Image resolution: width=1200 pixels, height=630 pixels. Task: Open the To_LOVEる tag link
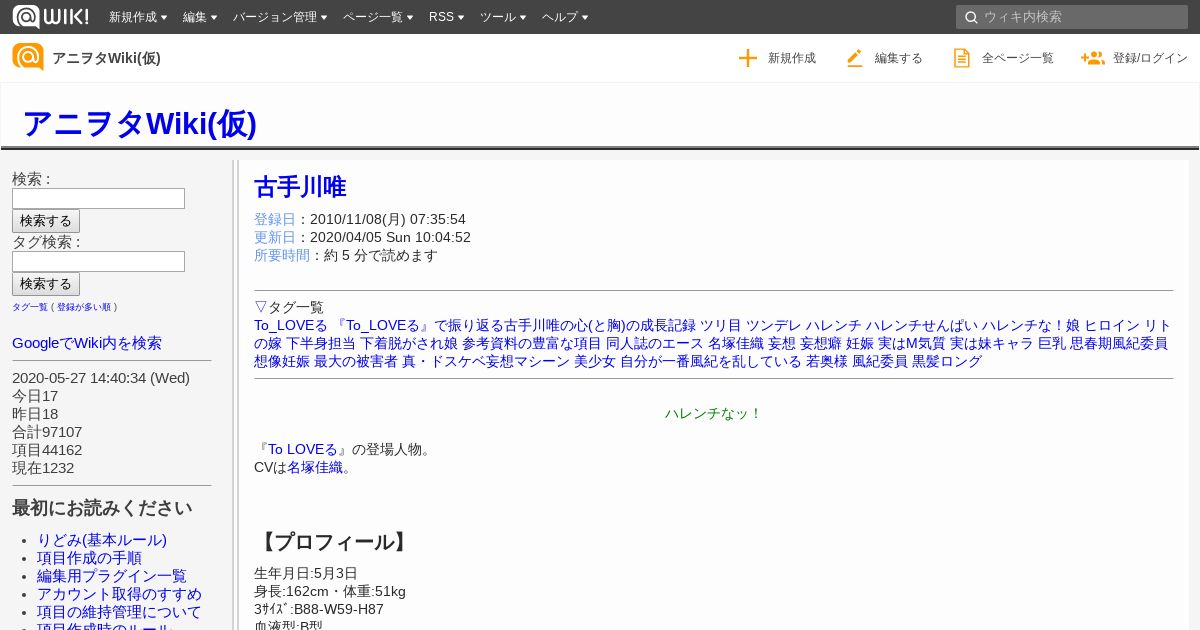[x=291, y=325]
